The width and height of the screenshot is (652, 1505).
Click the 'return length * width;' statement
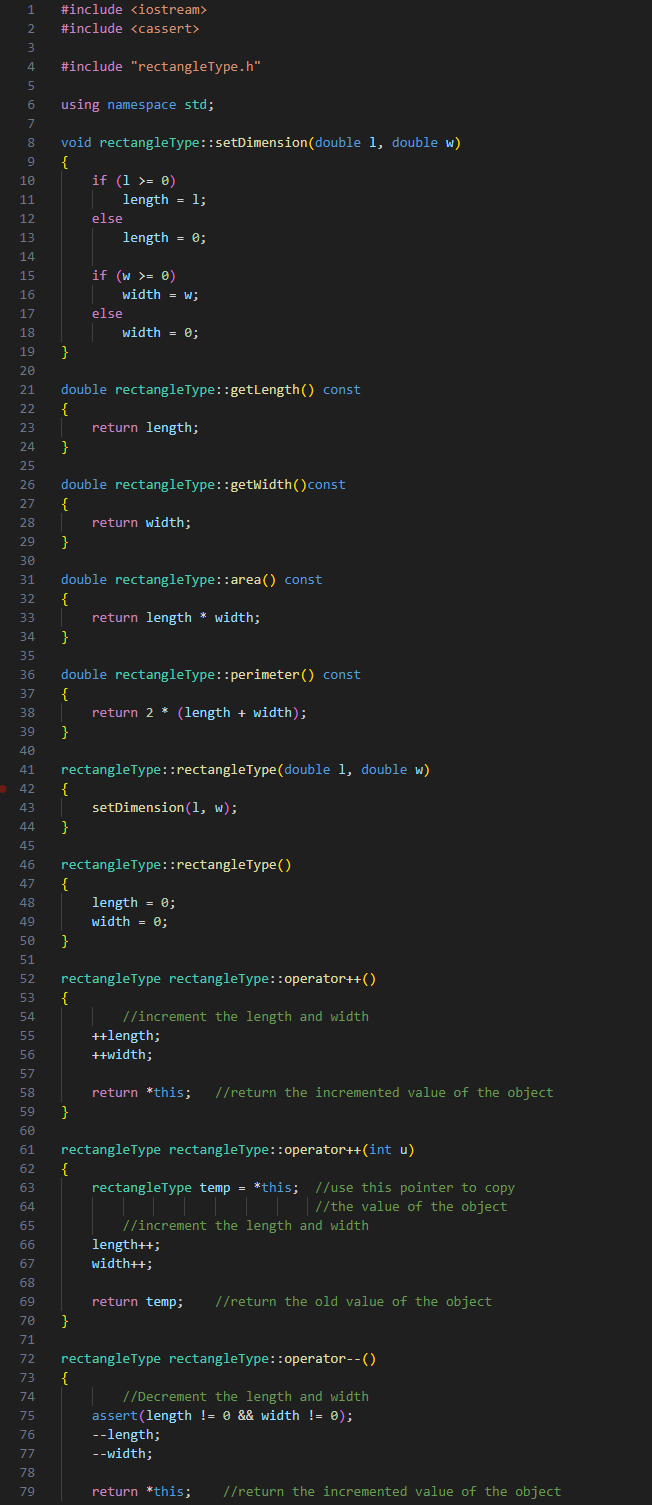tap(177, 617)
